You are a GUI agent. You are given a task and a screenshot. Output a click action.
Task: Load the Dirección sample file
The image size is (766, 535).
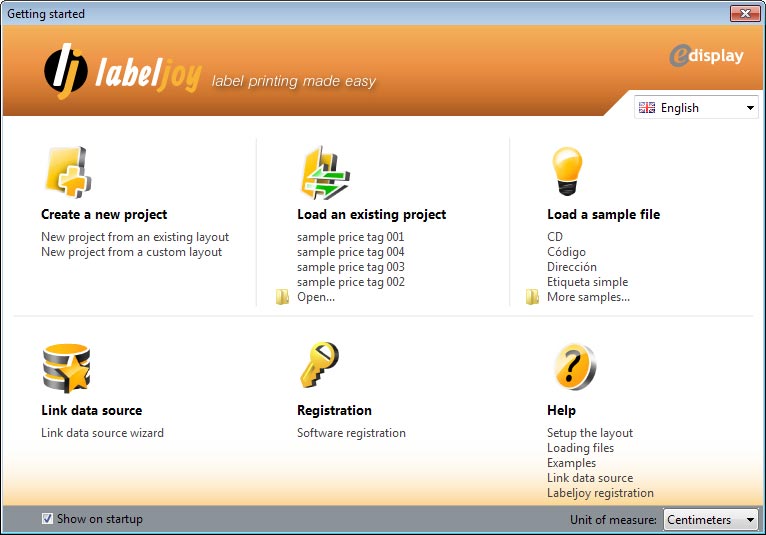(572, 267)
